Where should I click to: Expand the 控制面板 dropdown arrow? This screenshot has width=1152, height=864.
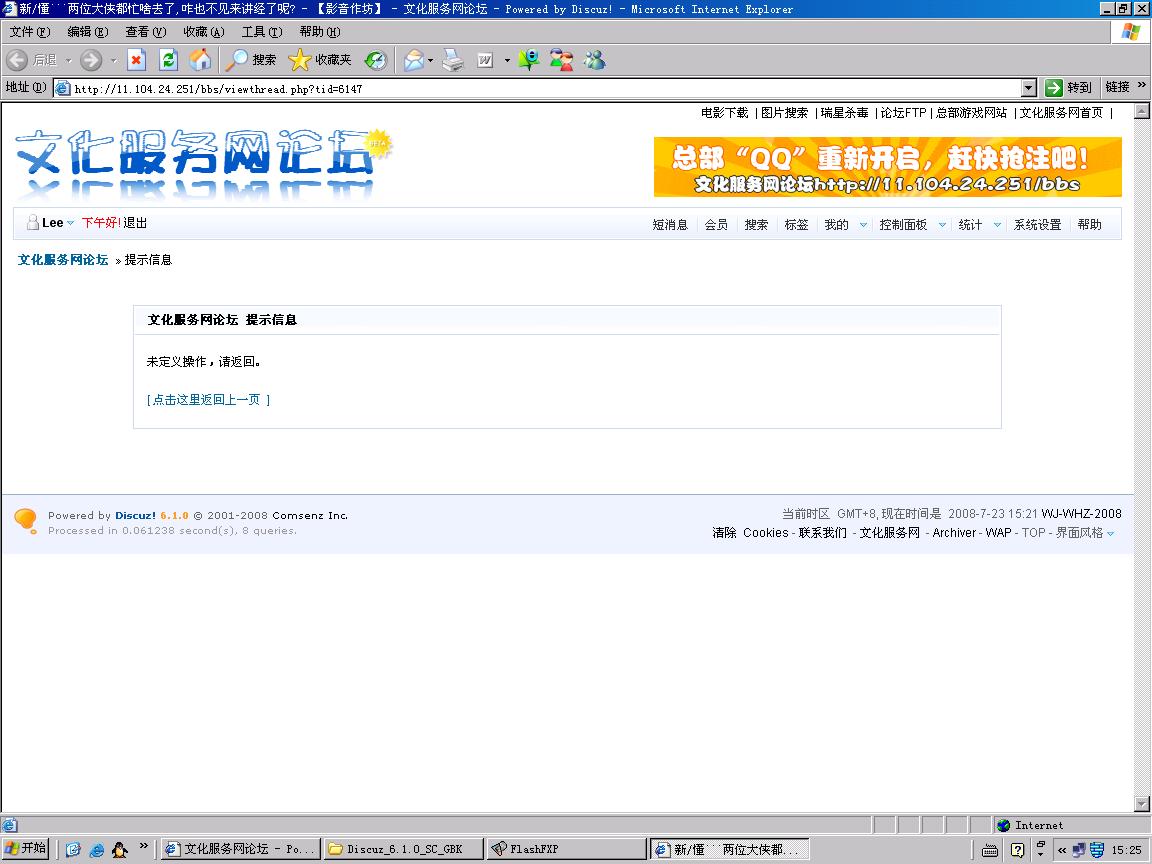click(942, 225)
